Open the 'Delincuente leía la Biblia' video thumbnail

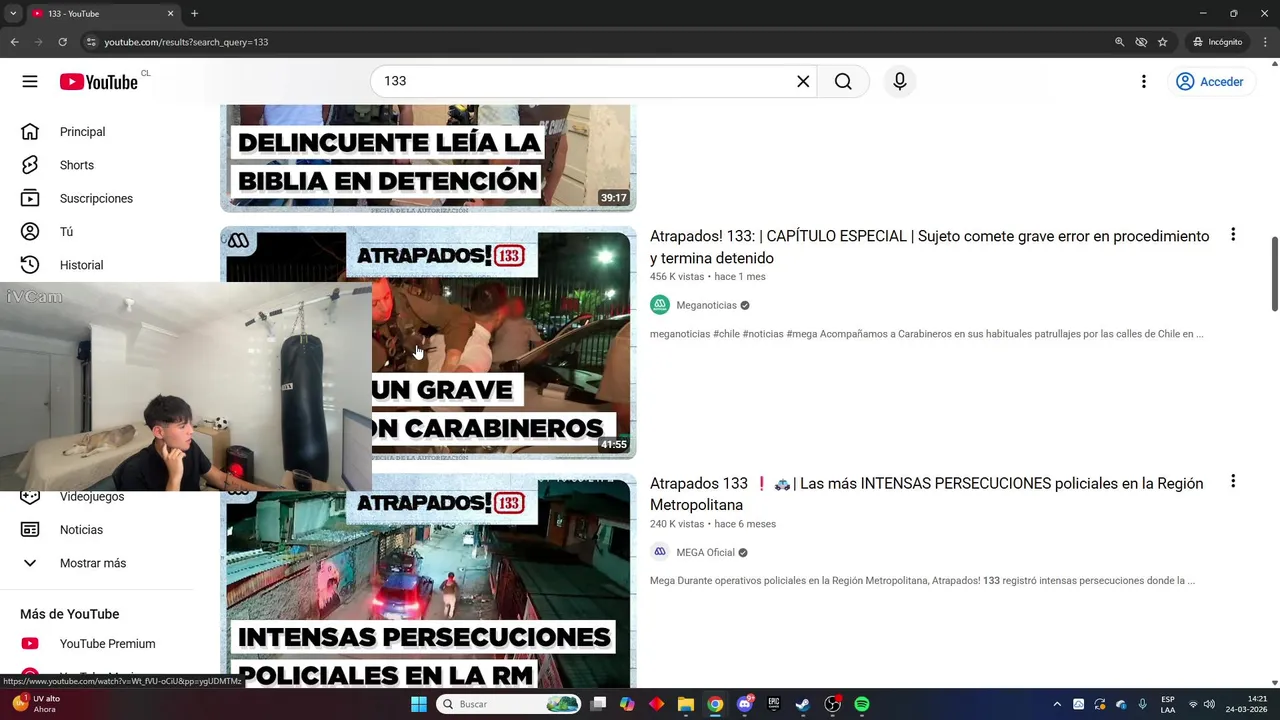click(x=428, y=158)
